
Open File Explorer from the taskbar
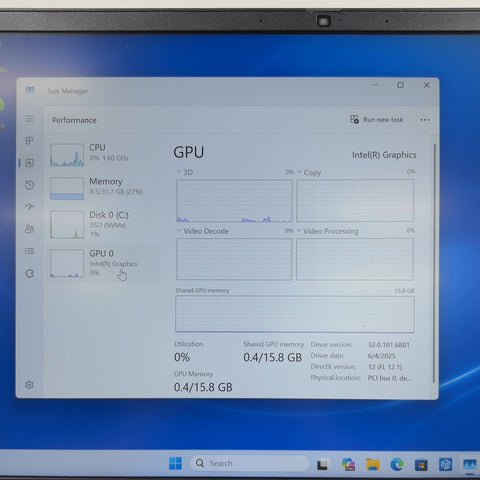click(373, 464)
